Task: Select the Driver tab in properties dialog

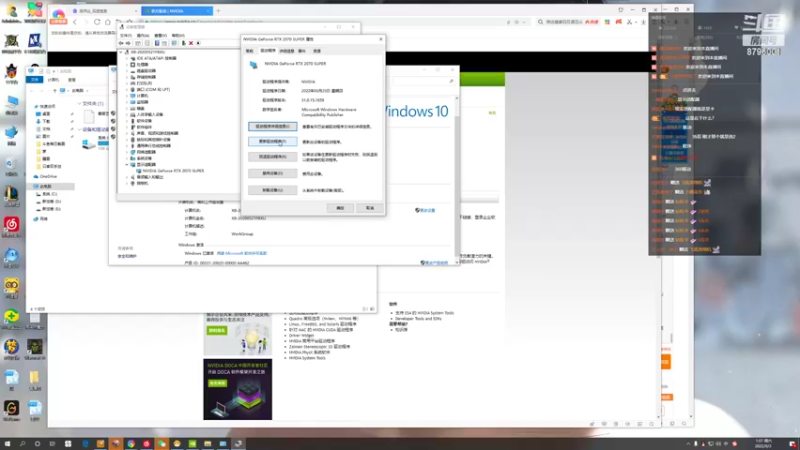Action: [268, 51]
